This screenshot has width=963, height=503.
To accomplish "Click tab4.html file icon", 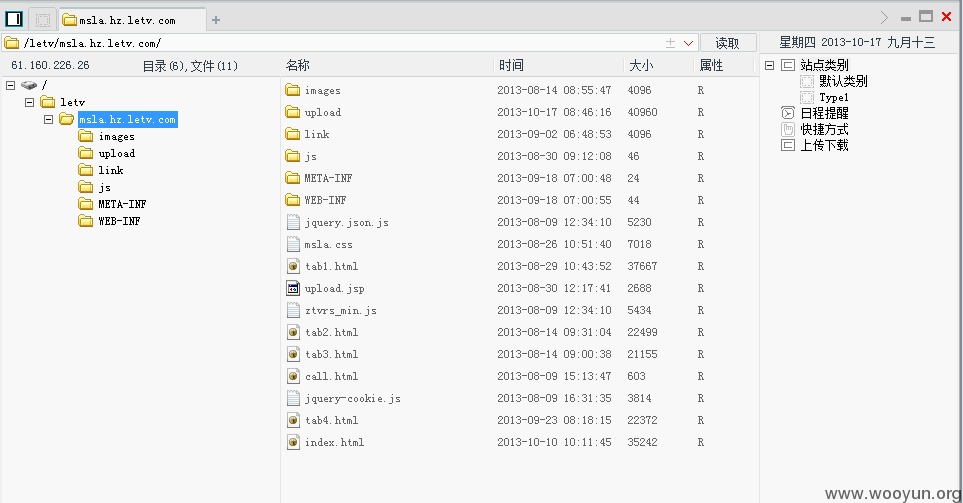I will click(x=294, y=420).
